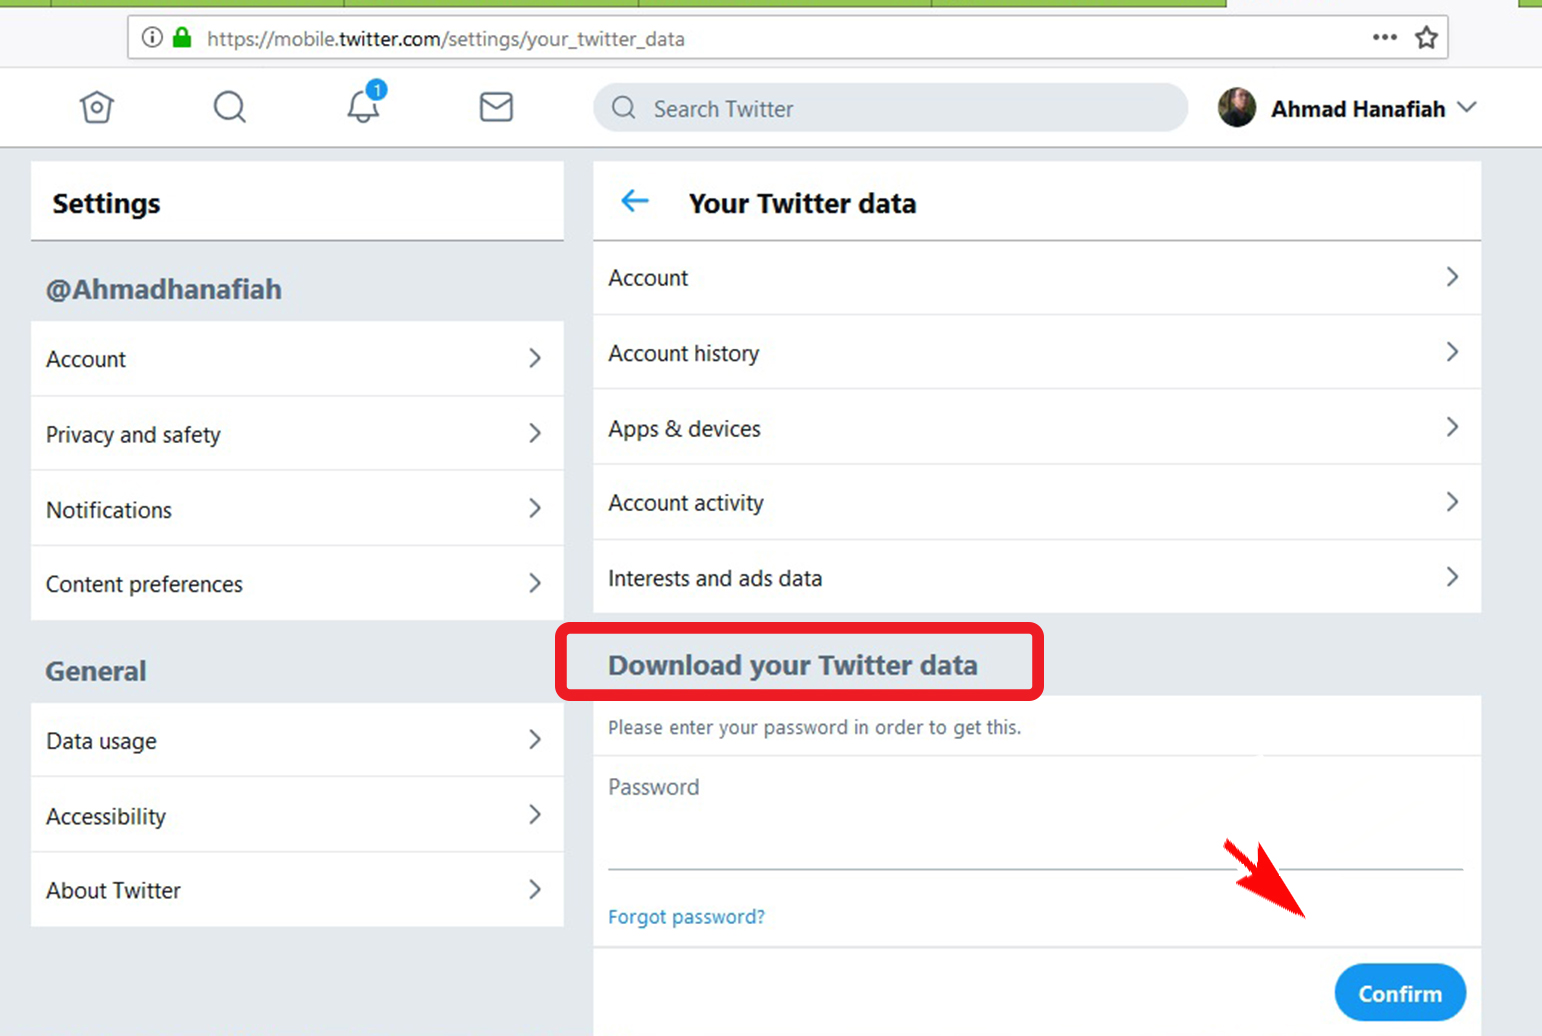Expand the Ahmad Hanafiah account menu
Image resolution: width=1542 pixels, height=1036 pixels.
point(1466,108)
